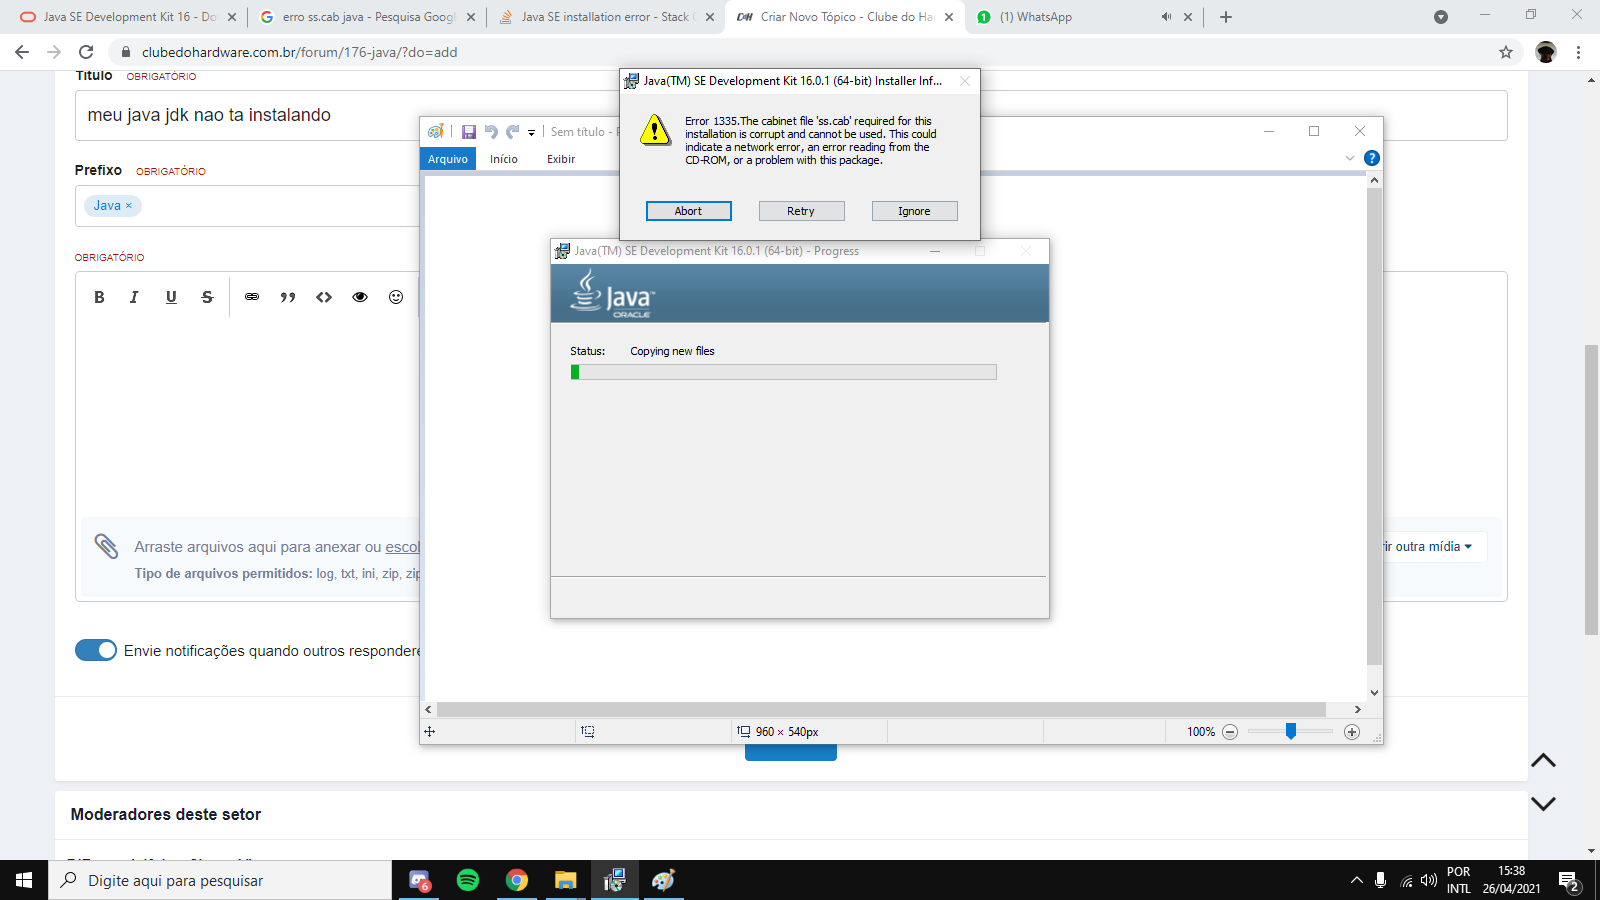Switch to the WhatsApp tab
1600x900 pixels.
click(x=1085, y=17)
